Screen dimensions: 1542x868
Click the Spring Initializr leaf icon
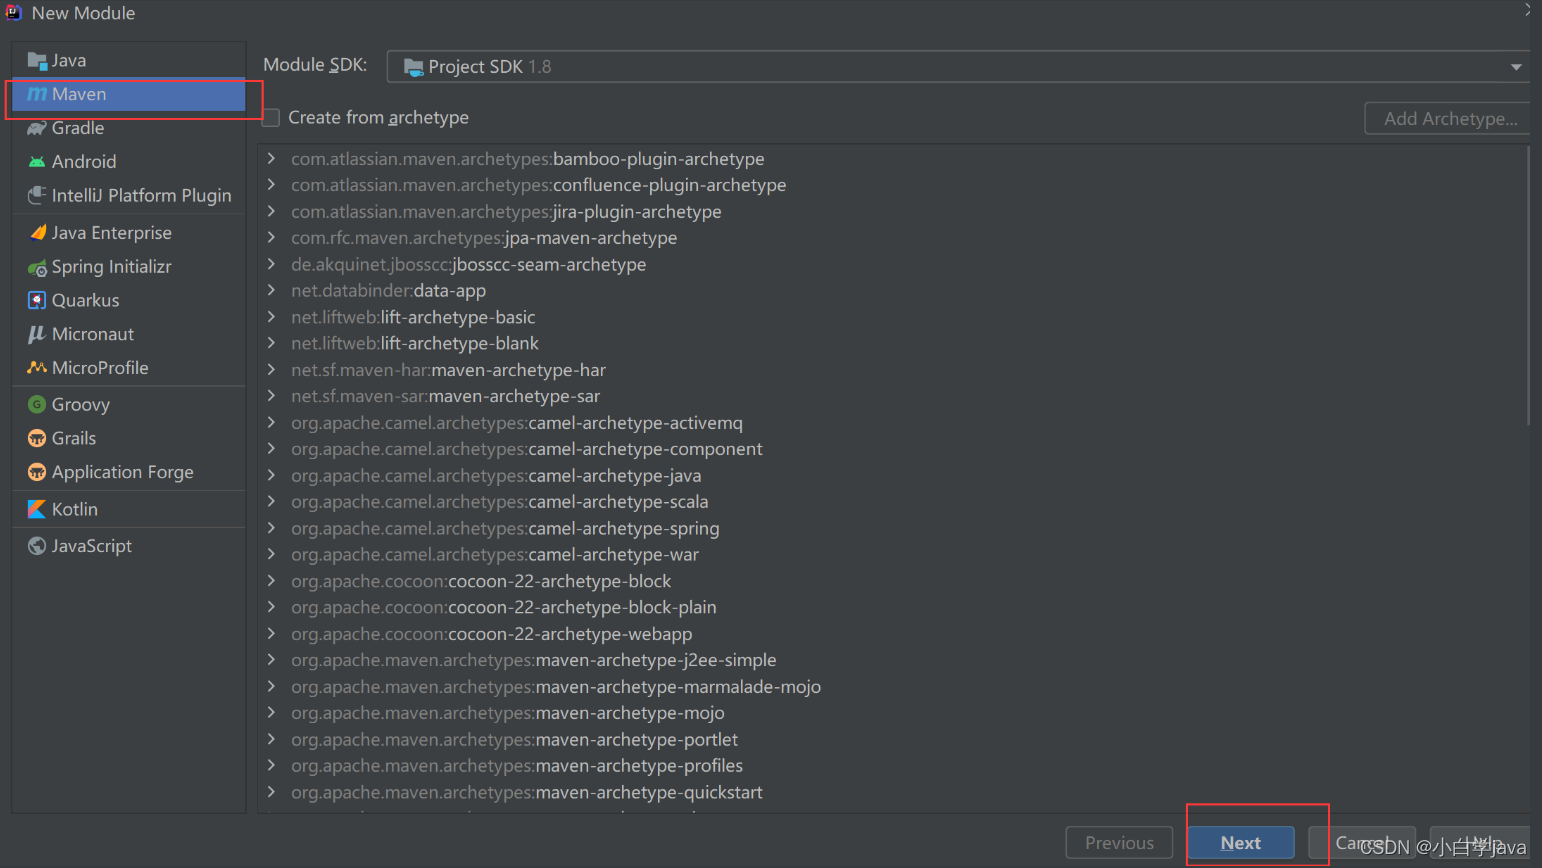click(x=37, y=267)
